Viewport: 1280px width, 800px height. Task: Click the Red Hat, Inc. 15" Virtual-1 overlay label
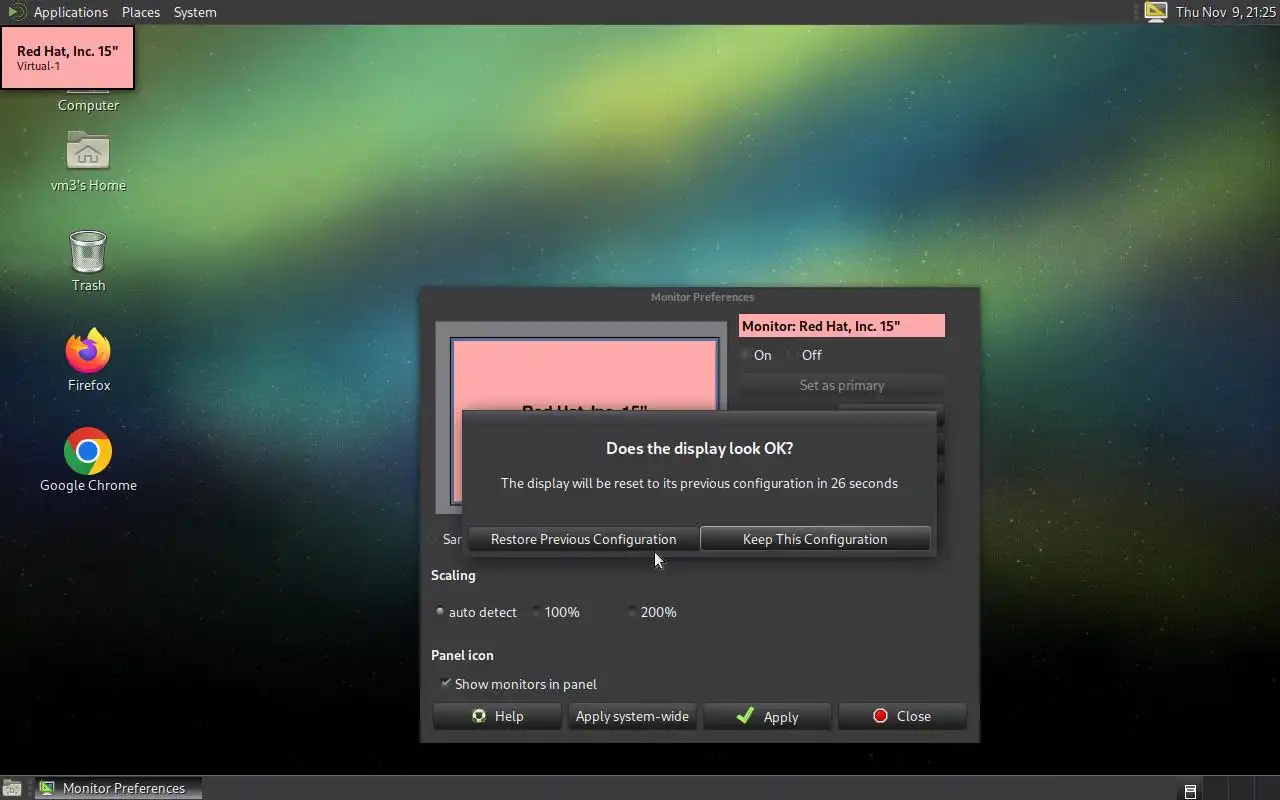pos(67,58)
